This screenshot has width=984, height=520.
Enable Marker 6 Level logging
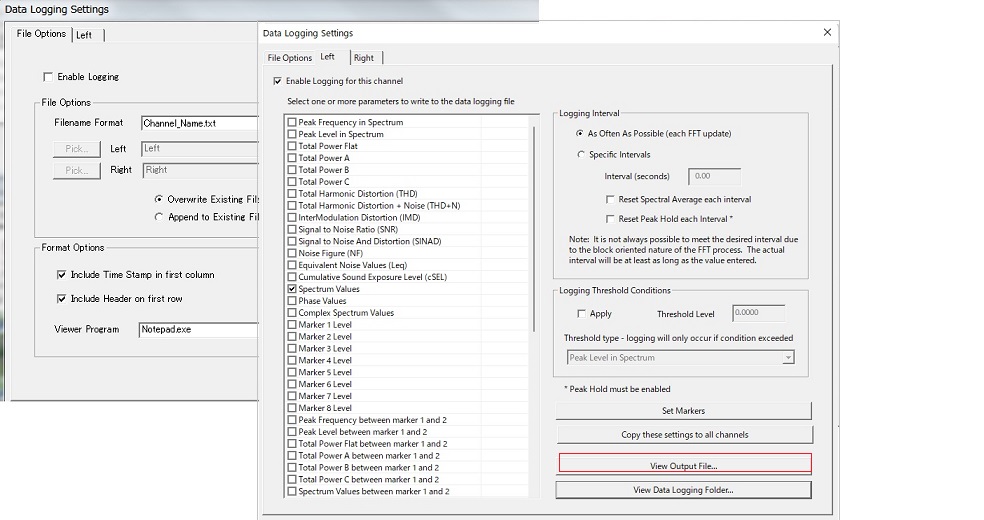click(292, 385)
